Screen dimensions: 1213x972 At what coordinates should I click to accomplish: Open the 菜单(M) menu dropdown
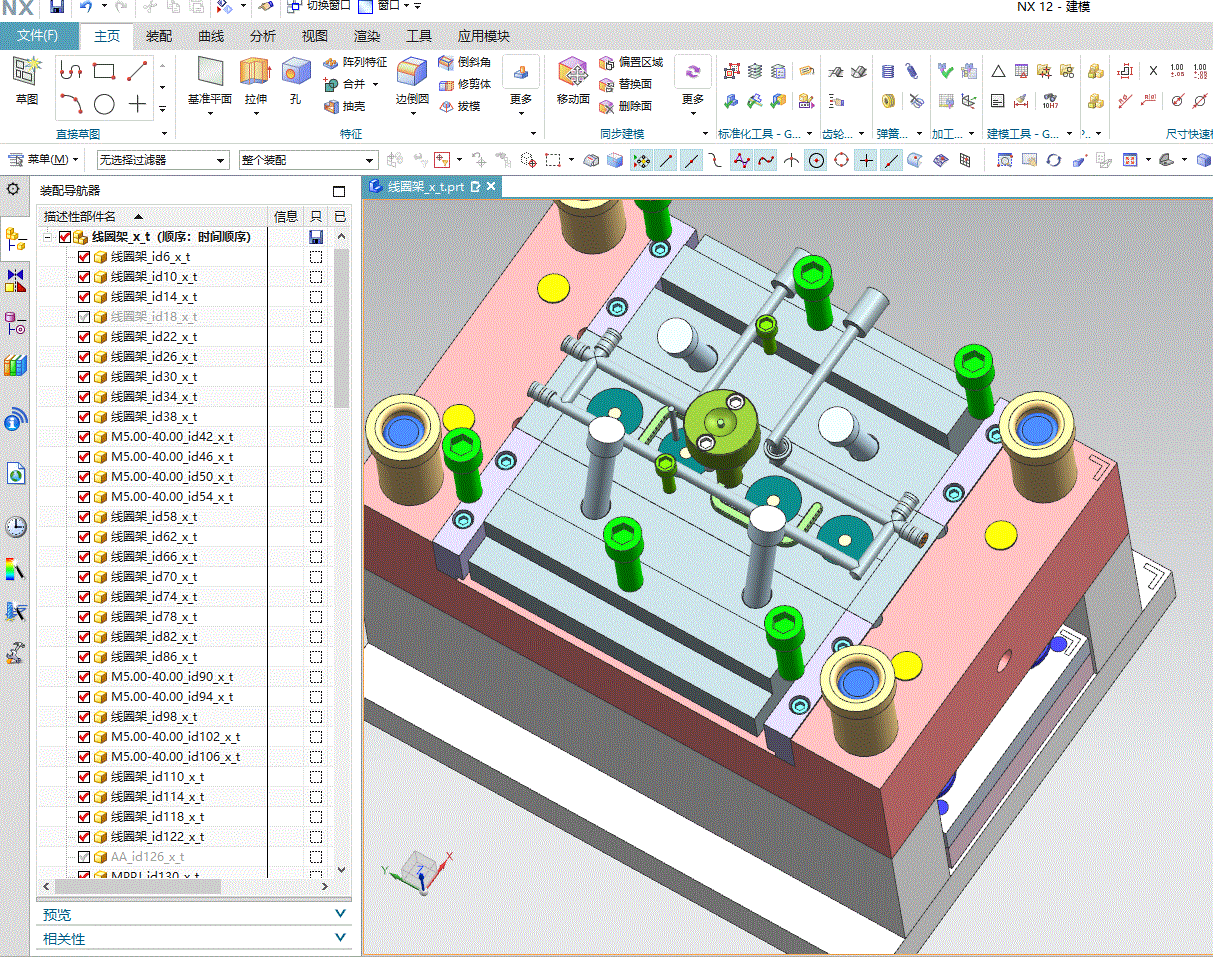45,160
